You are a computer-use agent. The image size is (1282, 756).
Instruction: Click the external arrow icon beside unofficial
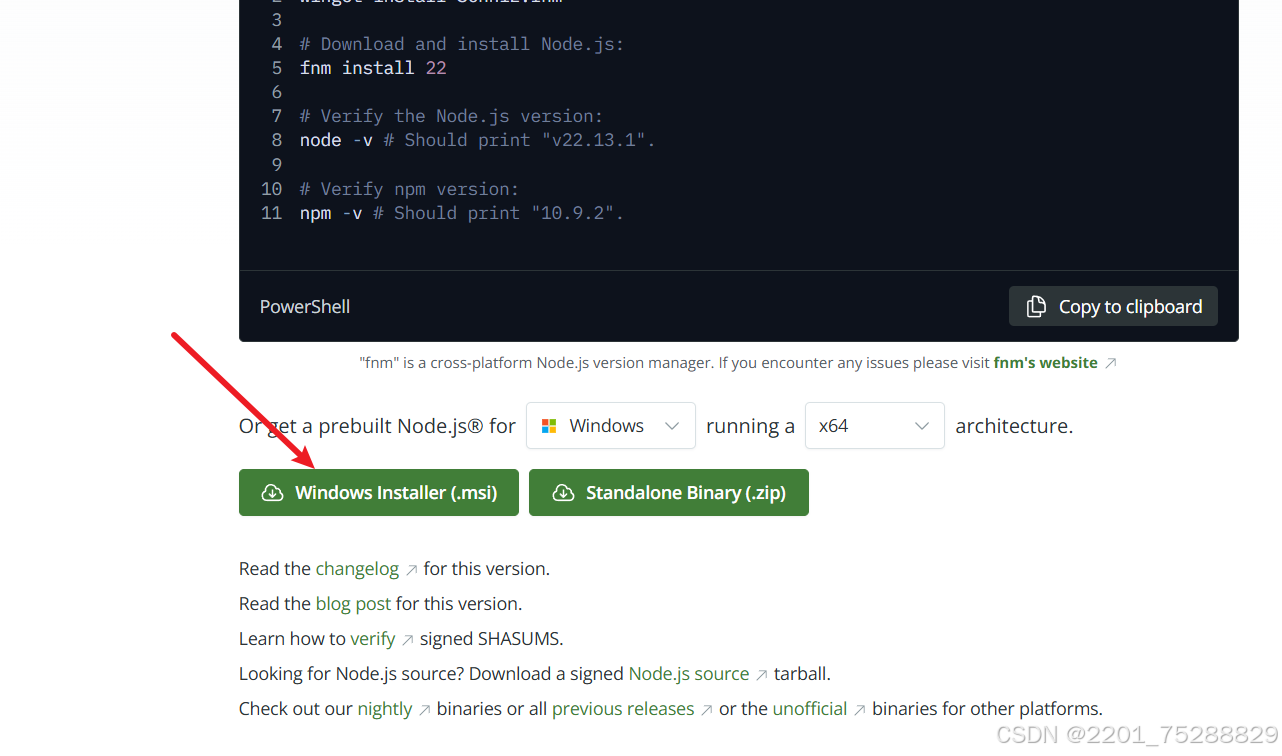pyautogui.click(x=860, y=710)
